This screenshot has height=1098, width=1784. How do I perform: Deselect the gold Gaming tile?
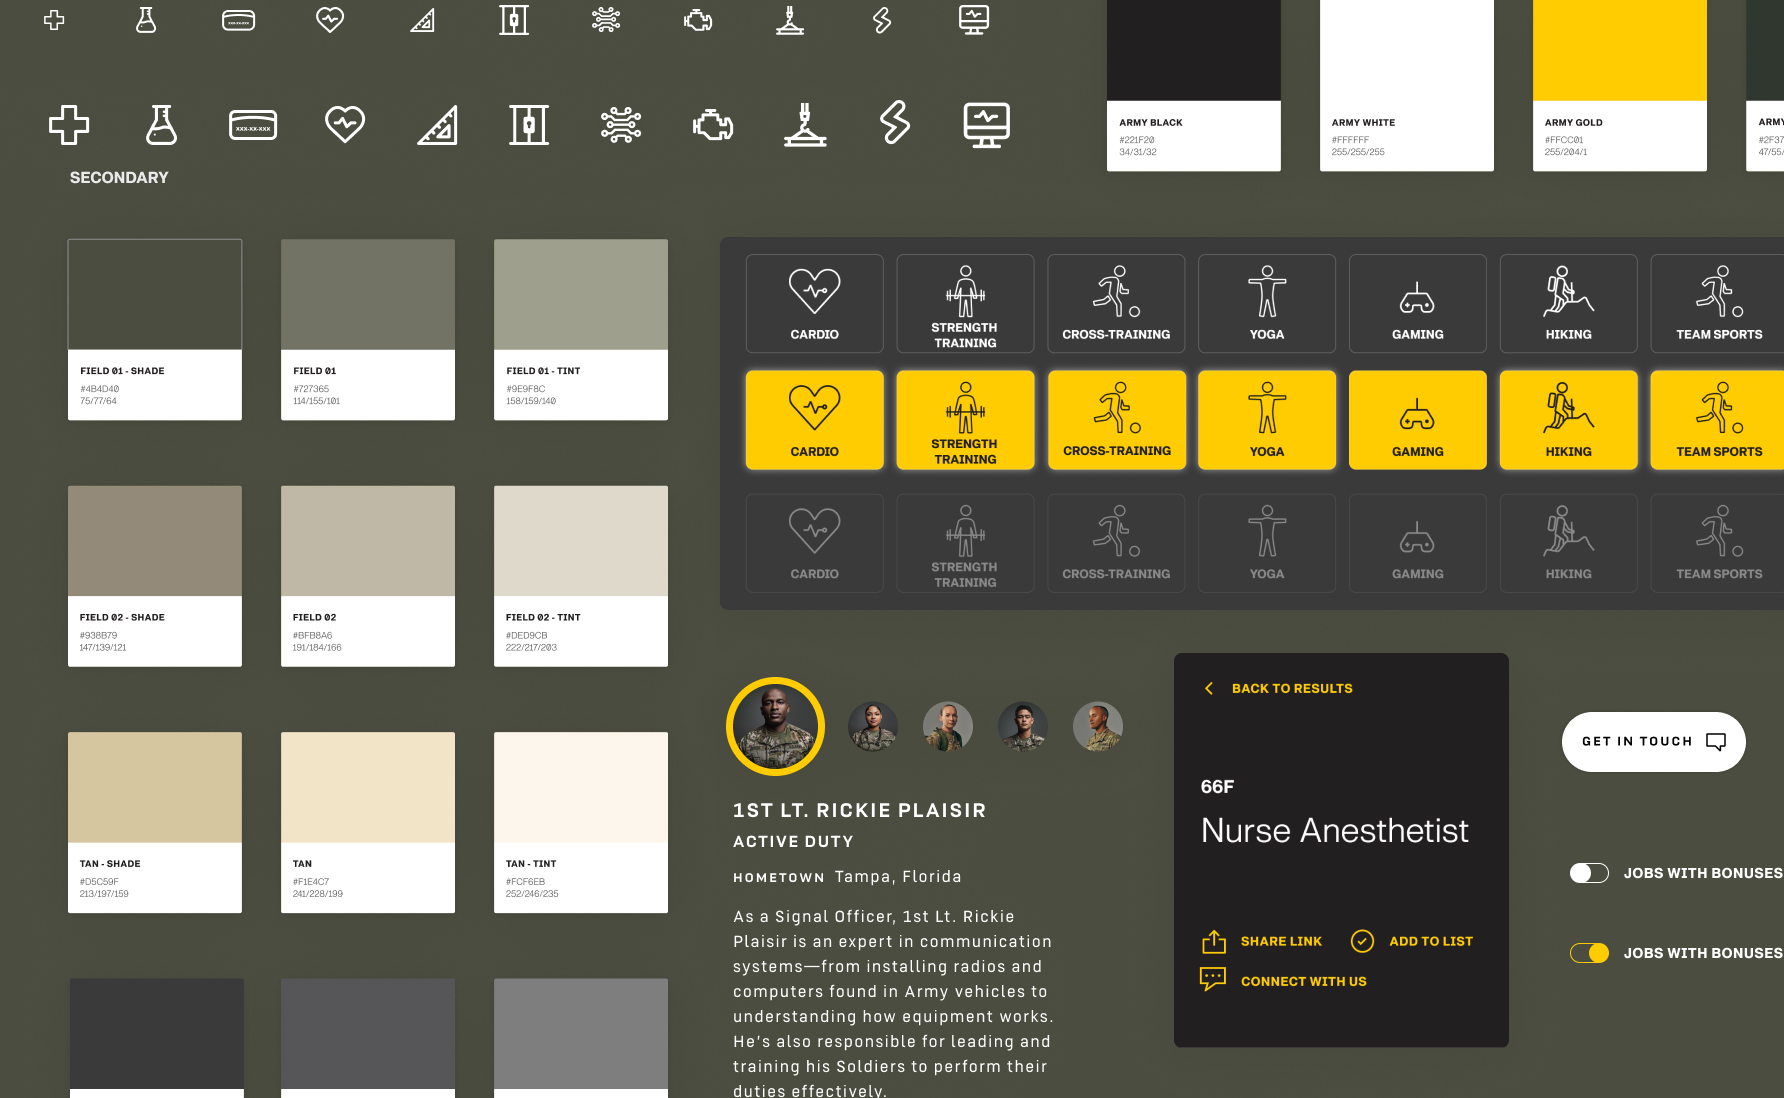[x=1418, y=420]
